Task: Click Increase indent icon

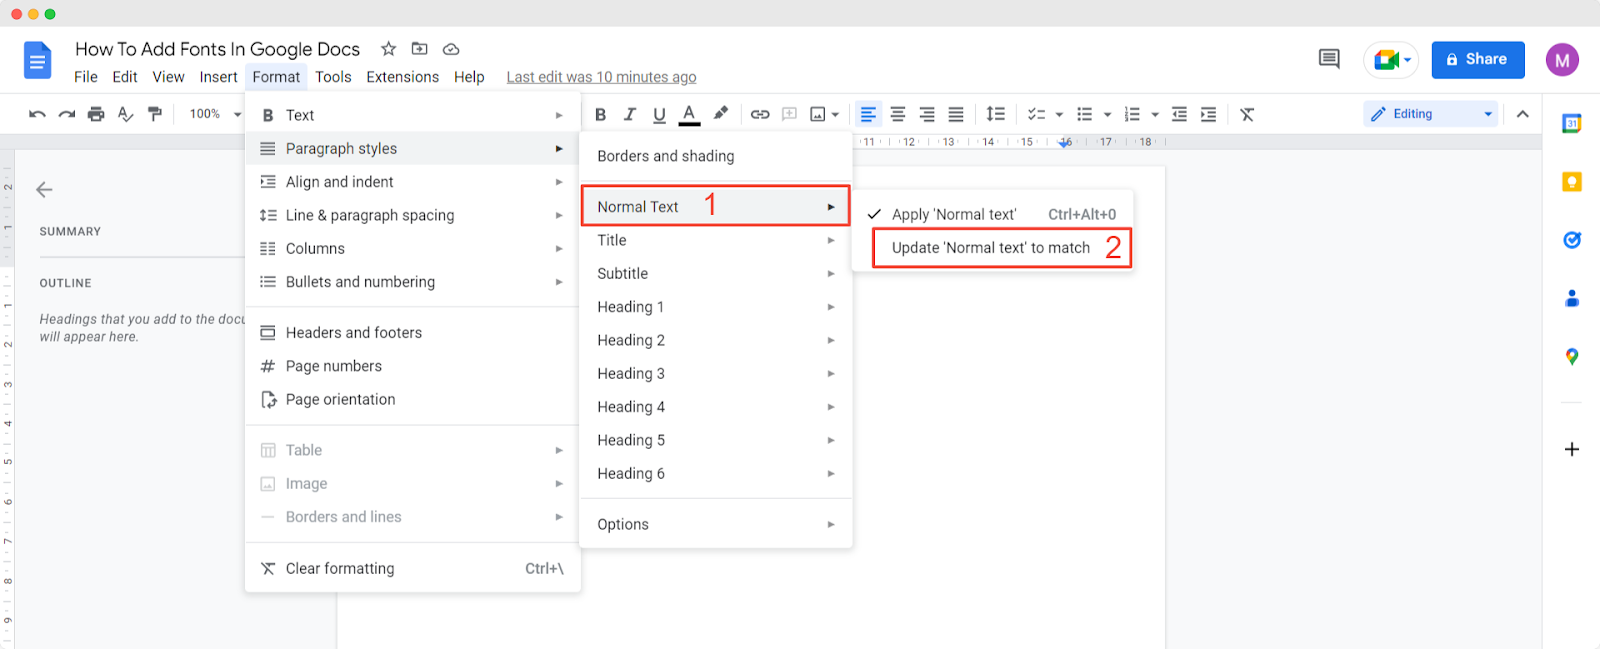Action: click(x=1209, y=114)
